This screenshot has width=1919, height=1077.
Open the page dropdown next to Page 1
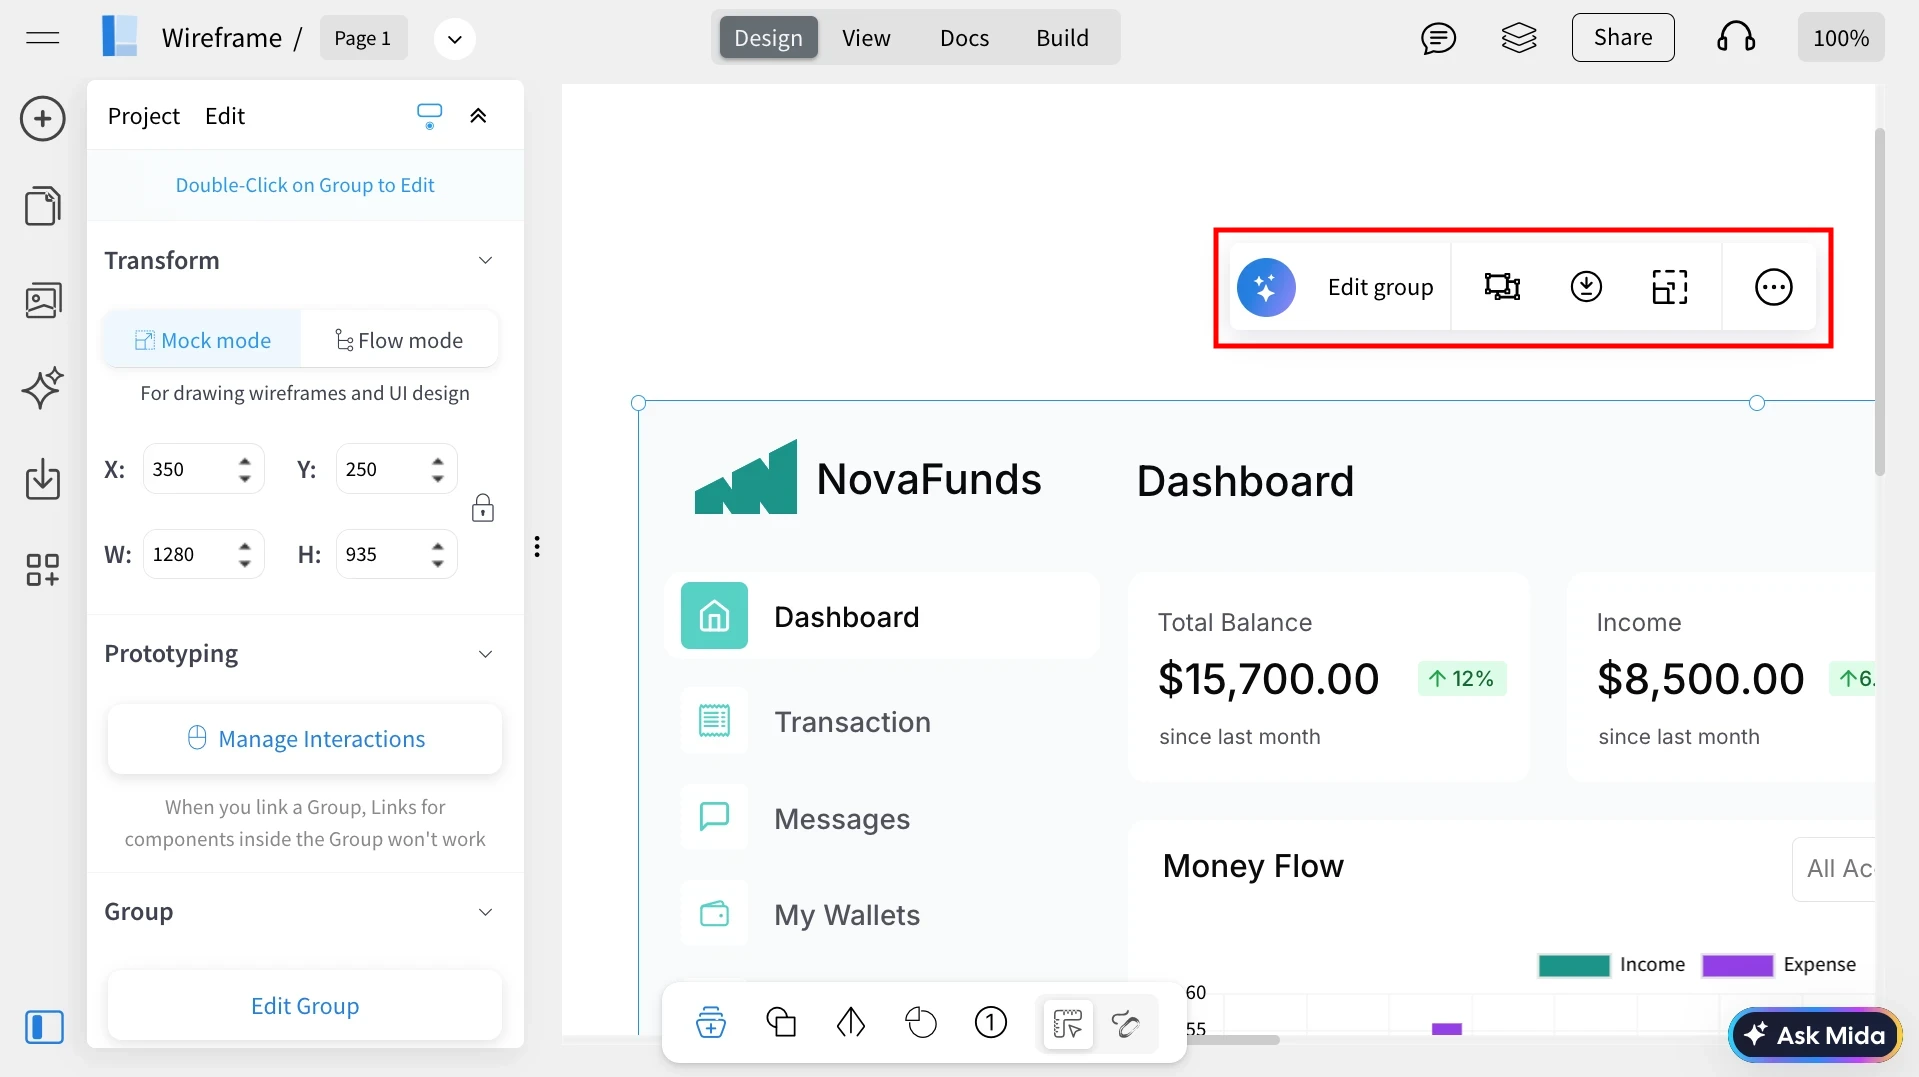tap(454, 39)
